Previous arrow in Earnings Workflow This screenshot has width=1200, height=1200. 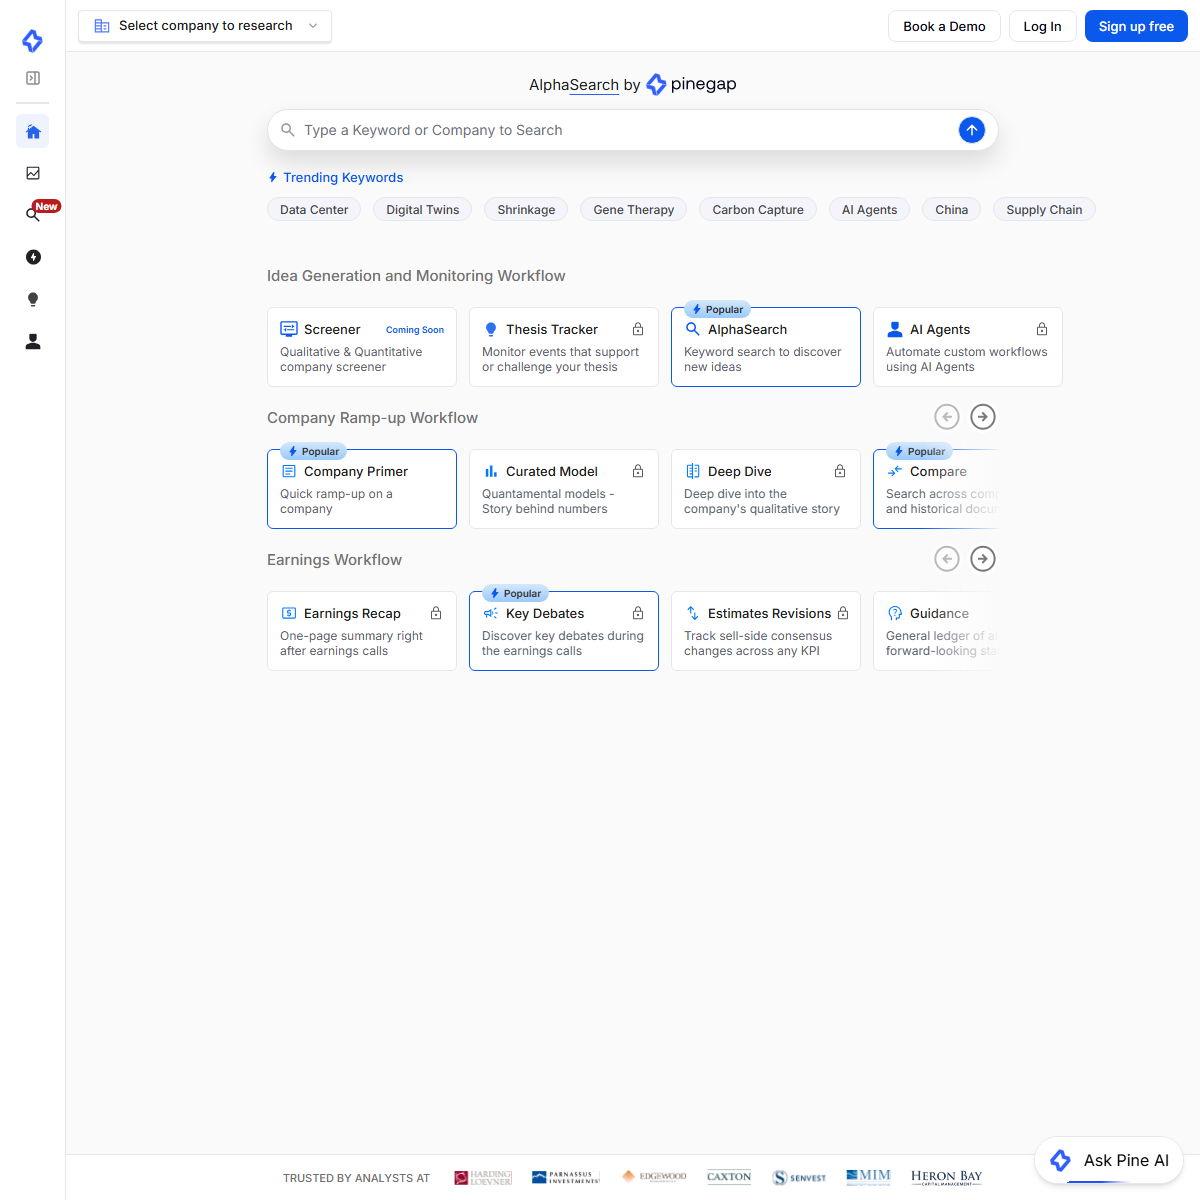click(x=947, y=559)
